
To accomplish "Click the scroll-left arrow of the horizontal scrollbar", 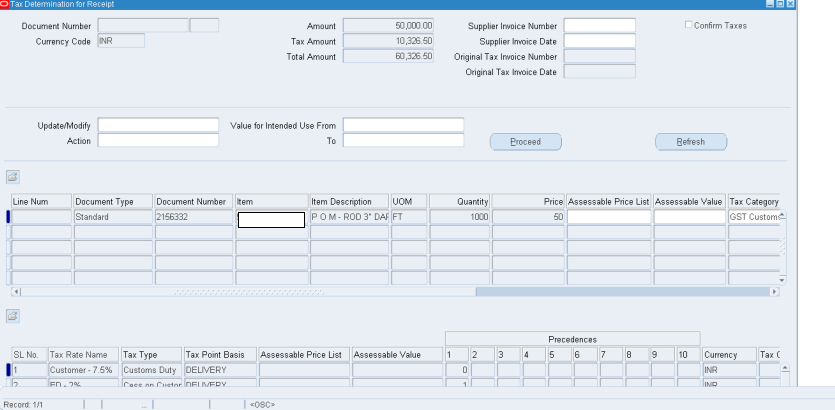I will [x=16, y=292].
